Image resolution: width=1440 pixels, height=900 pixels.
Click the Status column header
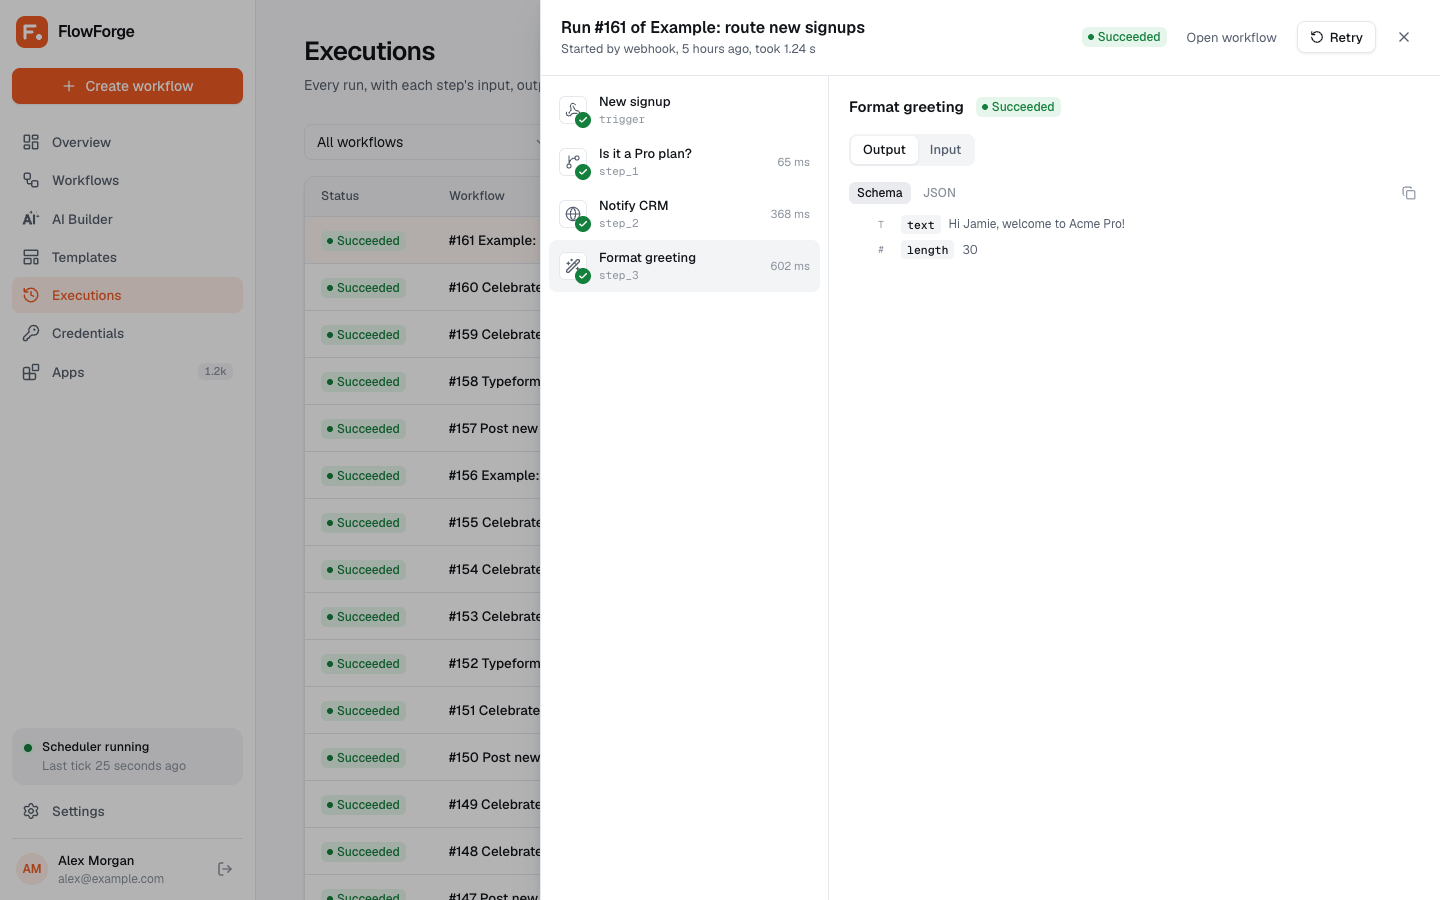pyautogui.click(x=340, y=196)
